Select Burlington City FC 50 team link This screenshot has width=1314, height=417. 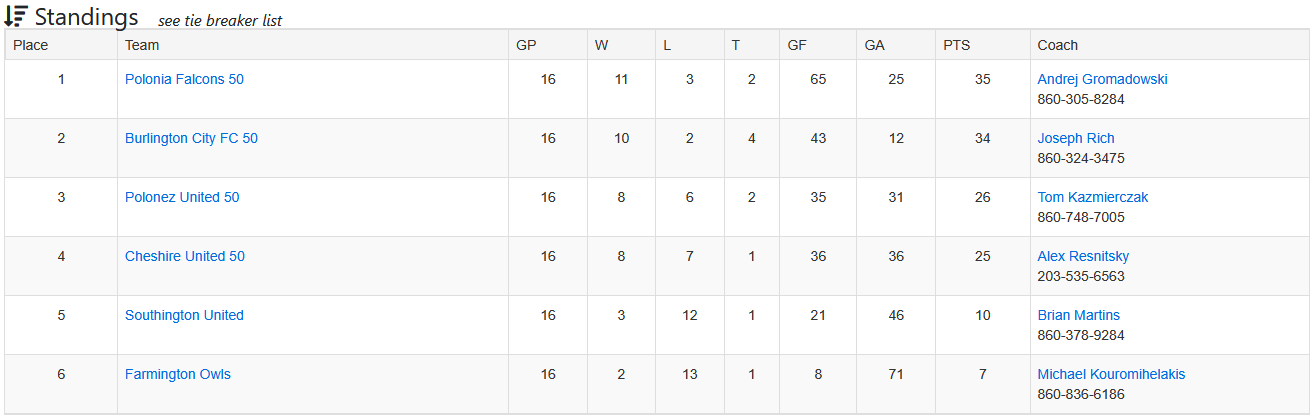click(x=191, y=138)
